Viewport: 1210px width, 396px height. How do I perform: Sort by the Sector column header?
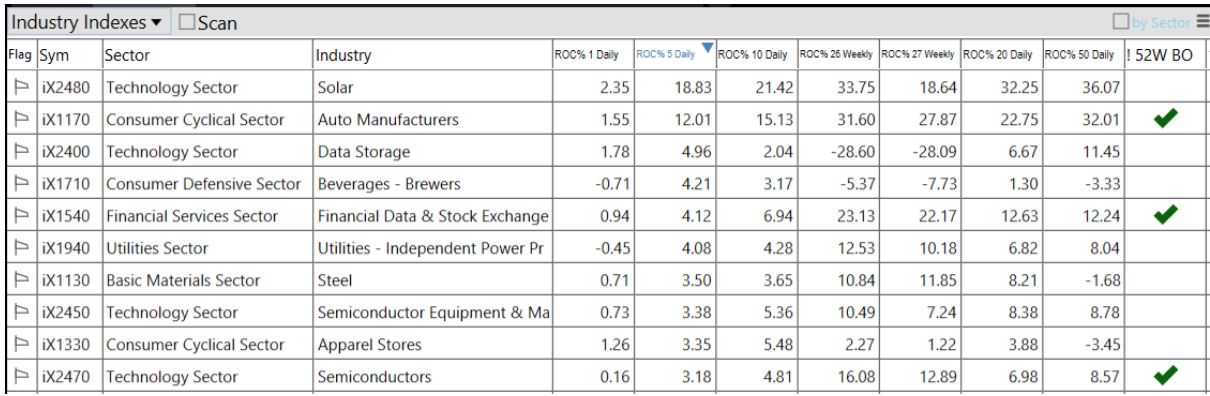(x=127, y=56)
